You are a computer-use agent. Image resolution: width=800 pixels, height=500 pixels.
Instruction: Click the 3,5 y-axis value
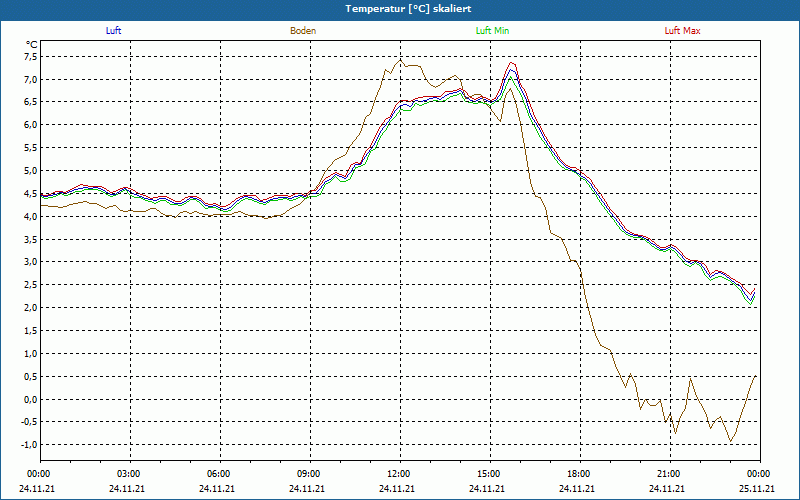click(31, 239)
